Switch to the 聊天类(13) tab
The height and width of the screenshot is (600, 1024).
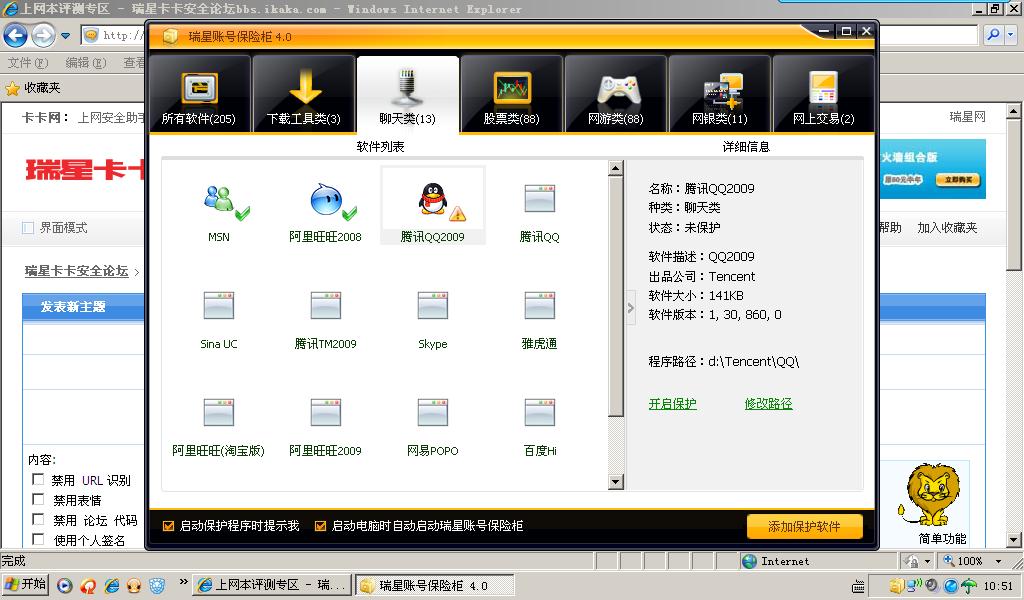coord(408,94)
